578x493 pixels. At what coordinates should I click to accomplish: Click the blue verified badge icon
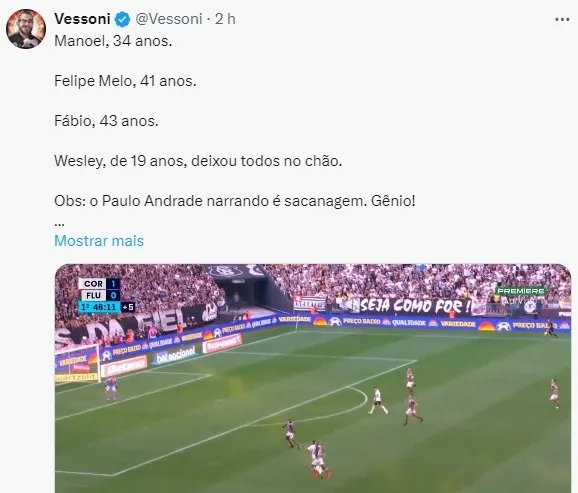tap(122, 19)
